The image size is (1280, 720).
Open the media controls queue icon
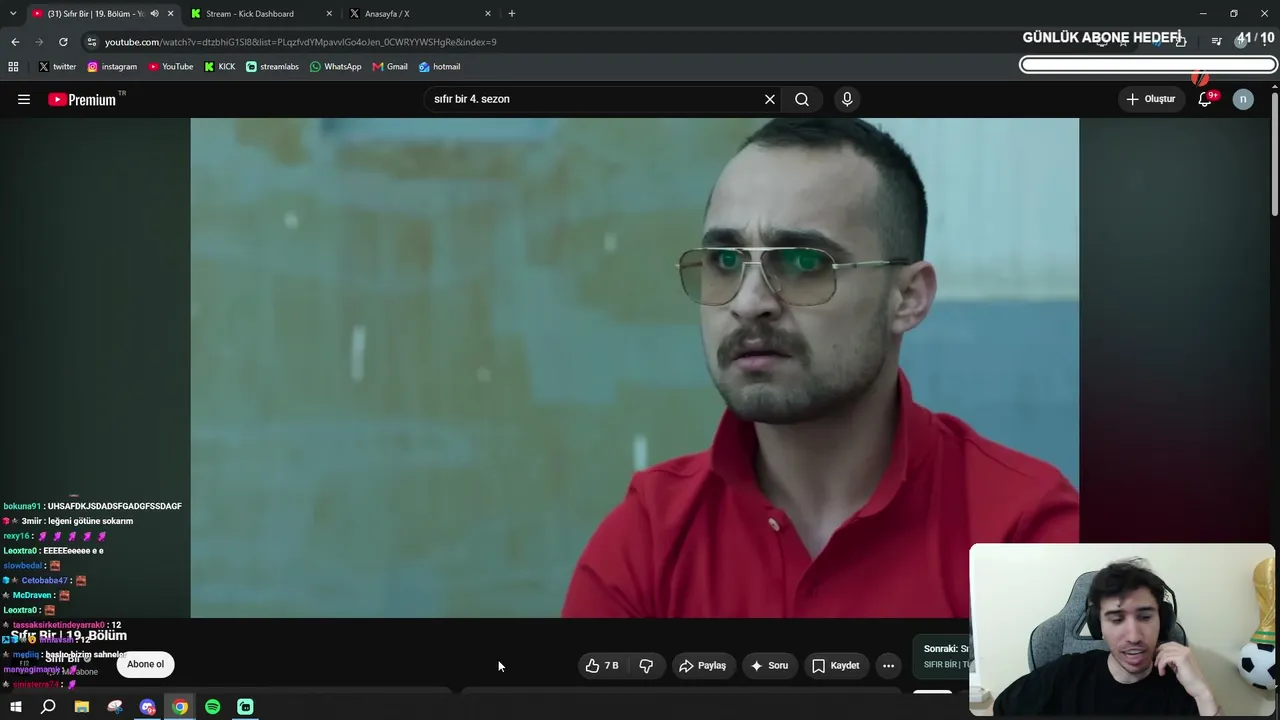pos(1216,41)
